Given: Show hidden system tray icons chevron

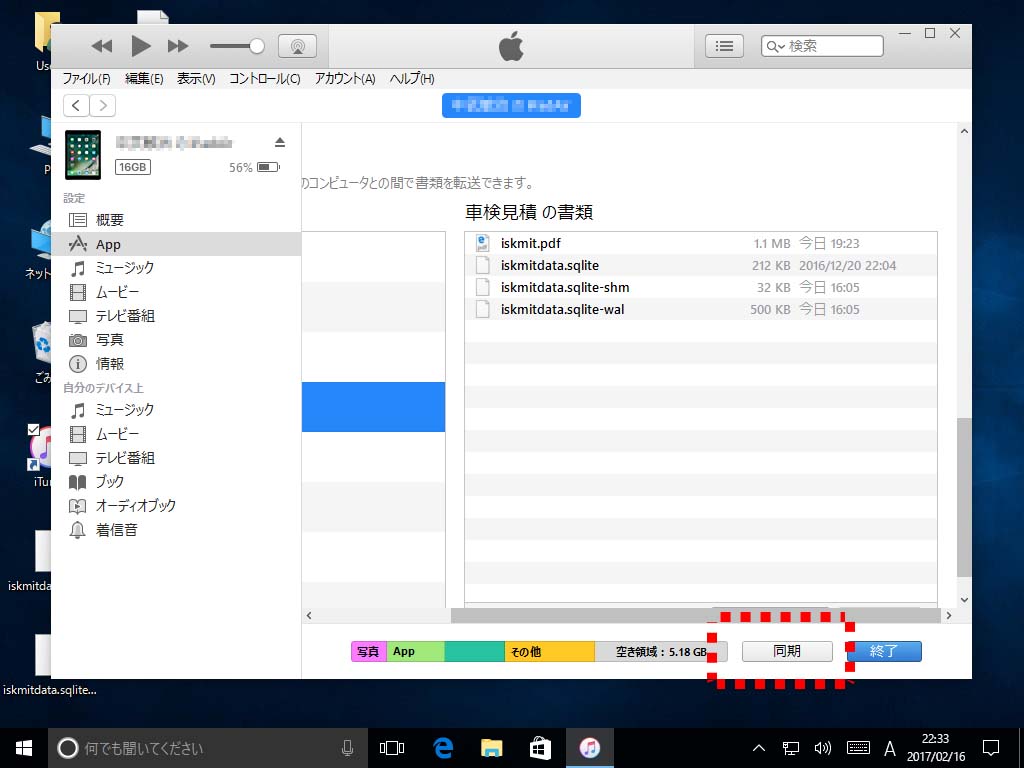Looking at the screenshot, I should pyautogui.click(x=758, y=748).
